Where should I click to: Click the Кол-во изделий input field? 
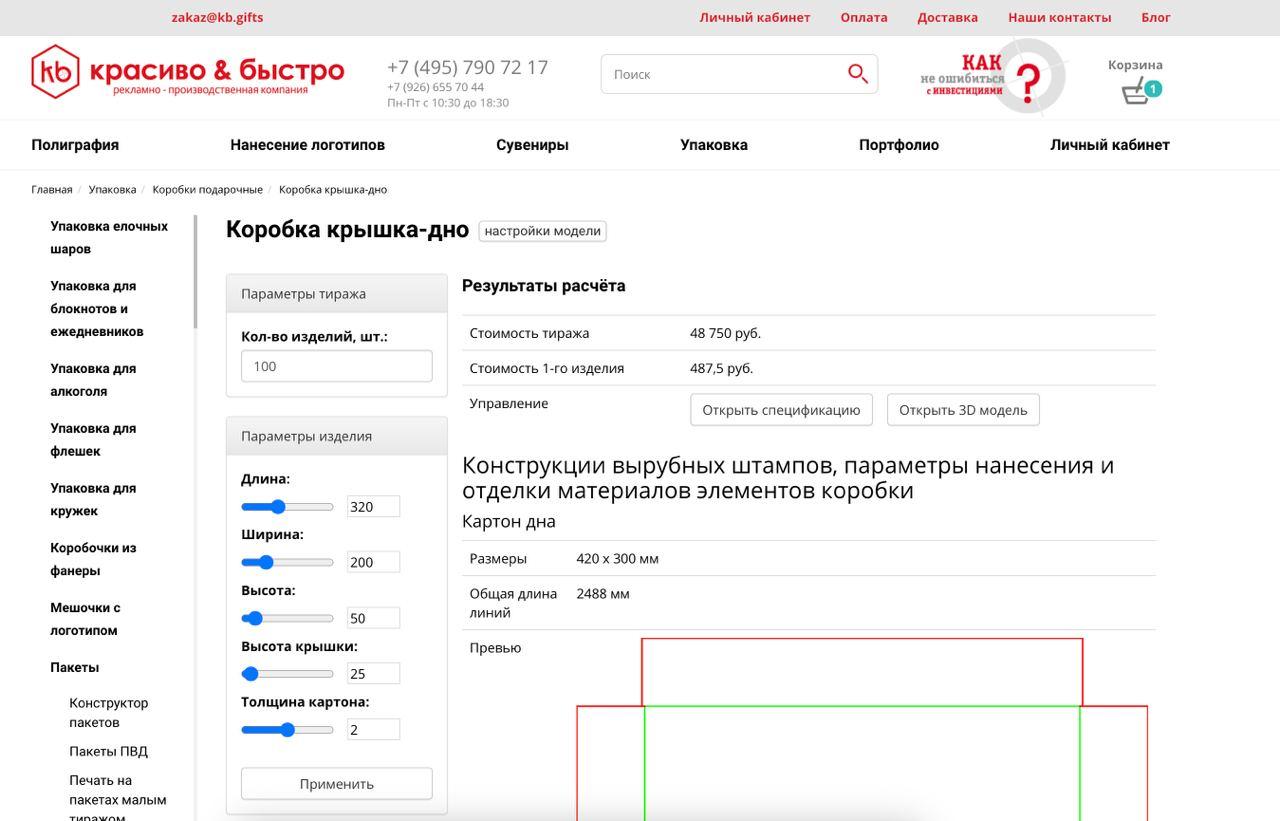click(x=336, y=366)
